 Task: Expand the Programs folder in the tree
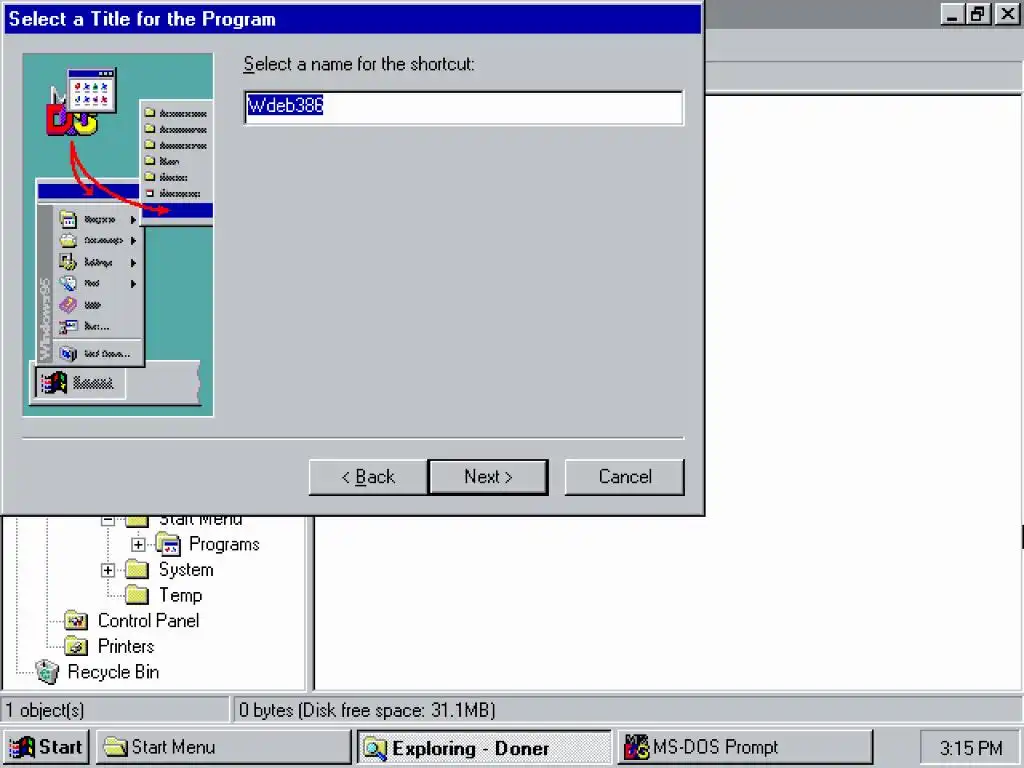138,544
